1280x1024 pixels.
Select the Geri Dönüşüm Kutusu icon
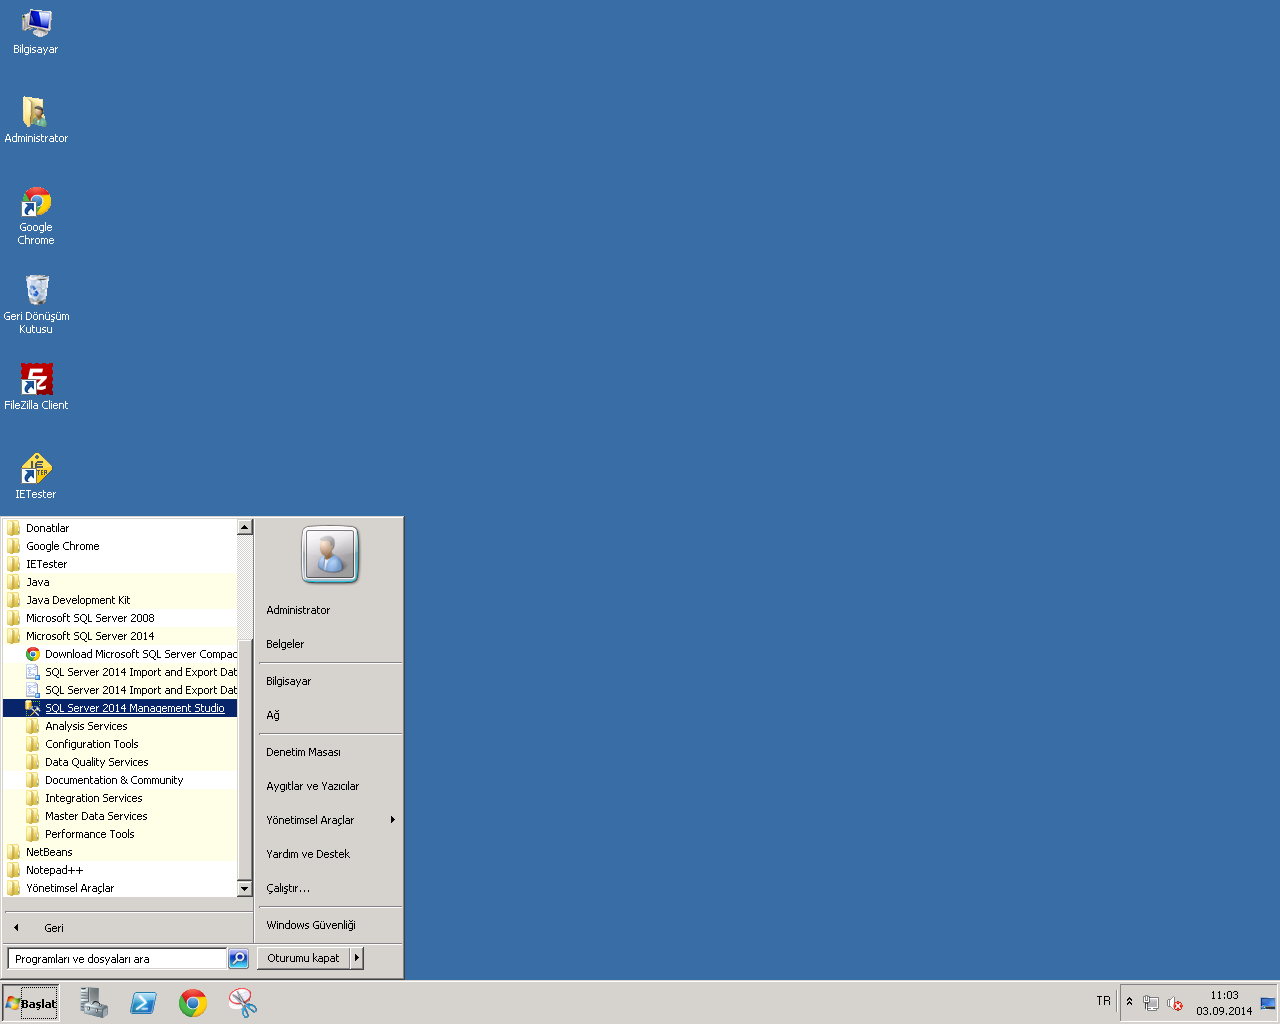36,304
